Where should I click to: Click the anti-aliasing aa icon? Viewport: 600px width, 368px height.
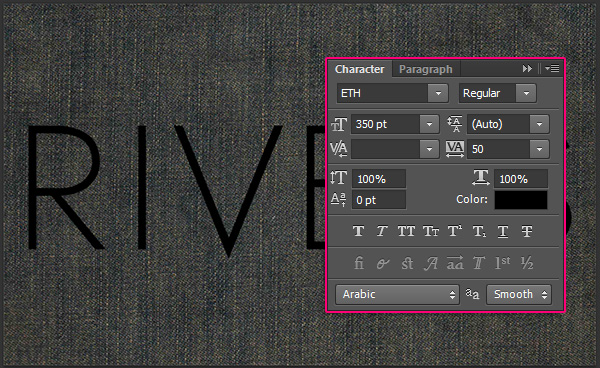(472, 294)
